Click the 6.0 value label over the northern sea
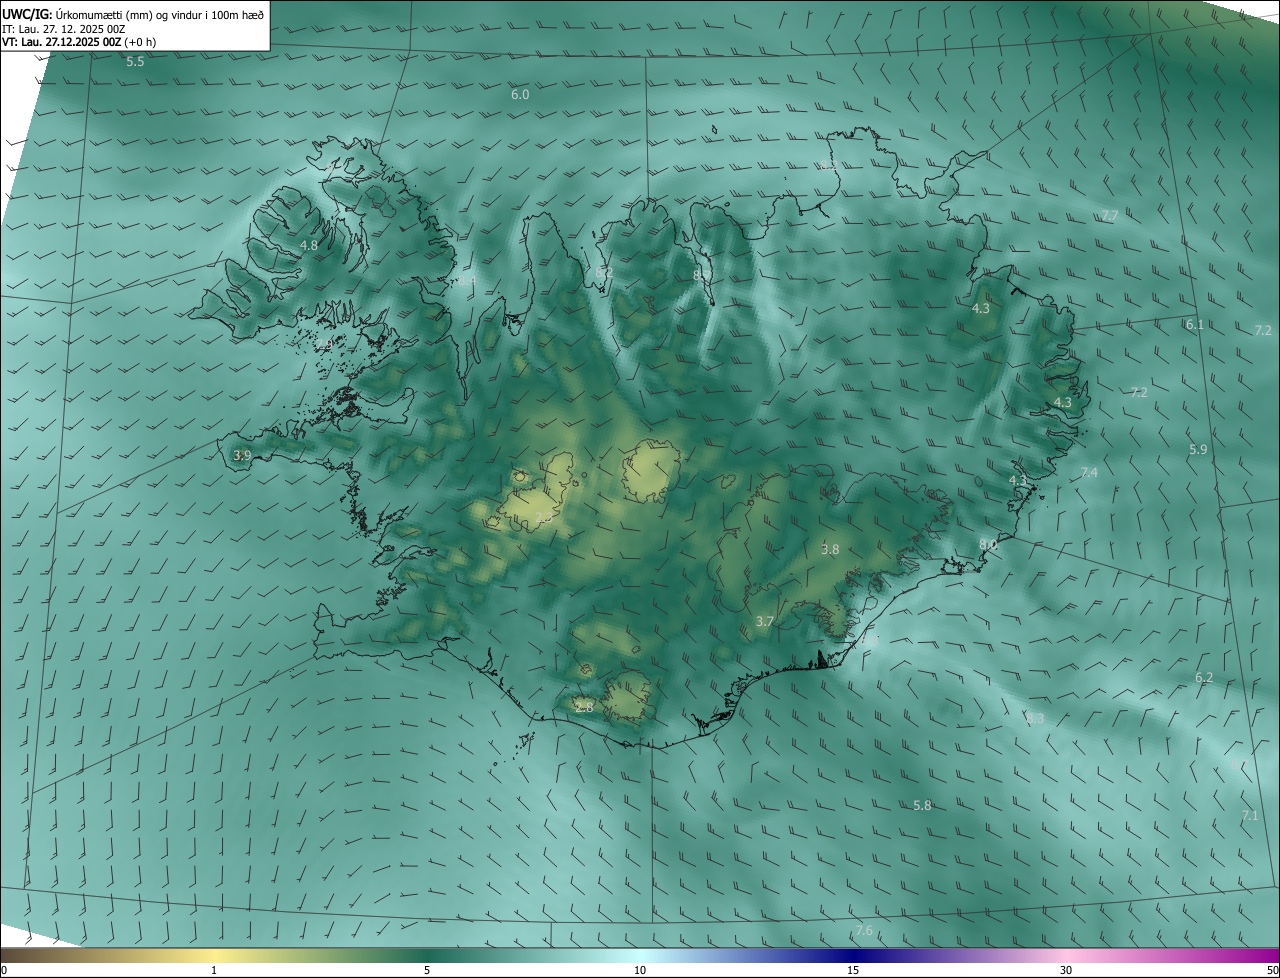1280x978 pixels. click(520, 95)
